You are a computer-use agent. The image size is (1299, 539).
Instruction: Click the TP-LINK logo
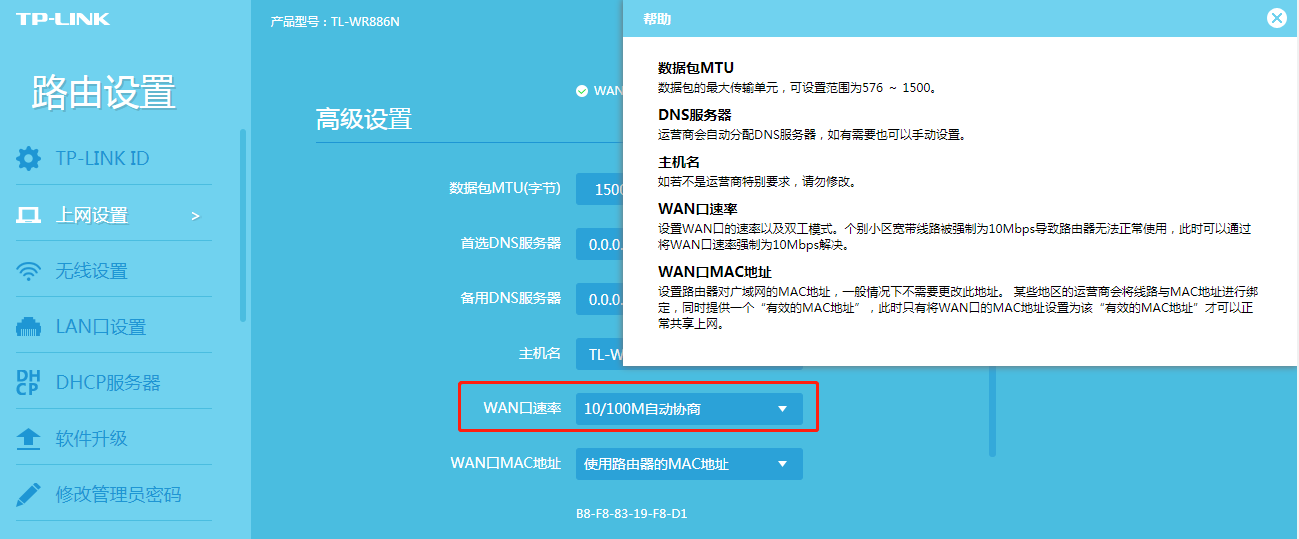coord(62,19)
